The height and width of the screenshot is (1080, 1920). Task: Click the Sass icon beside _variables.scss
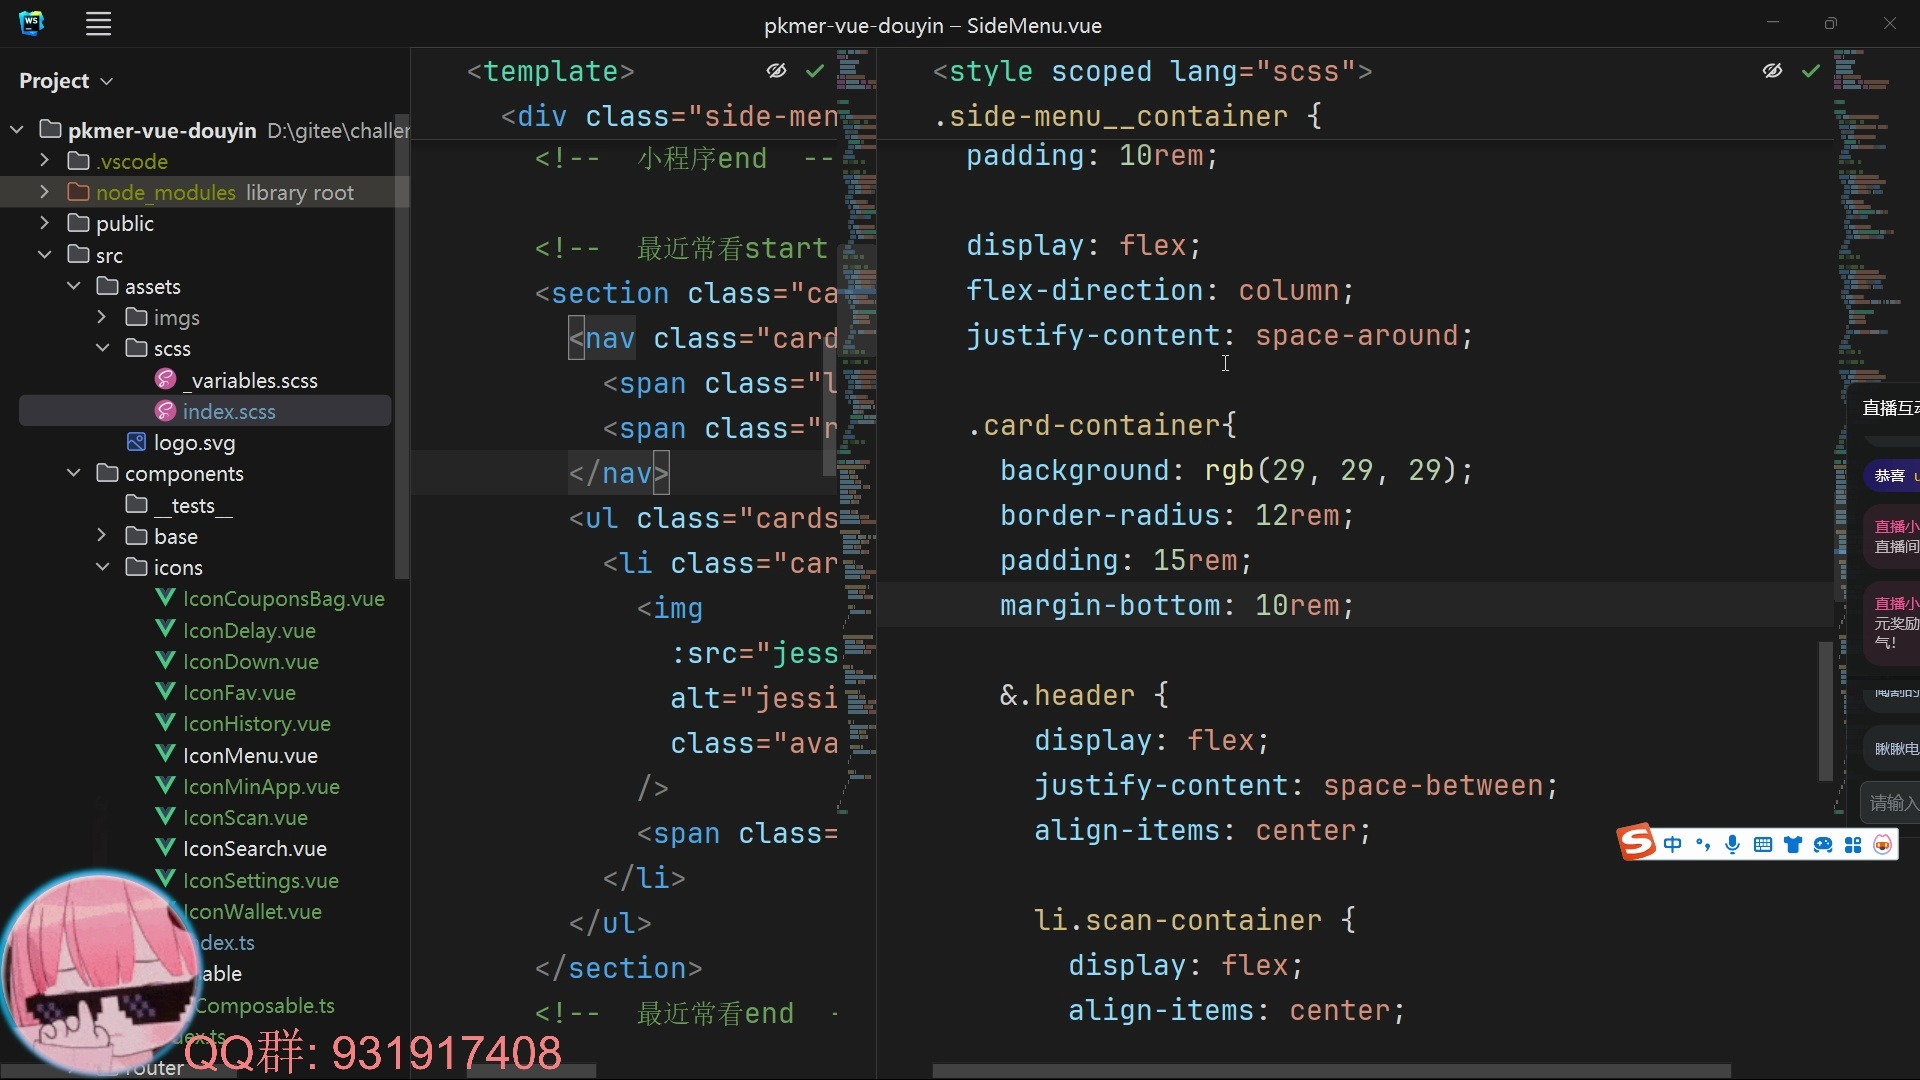click(x=165, y=379)
